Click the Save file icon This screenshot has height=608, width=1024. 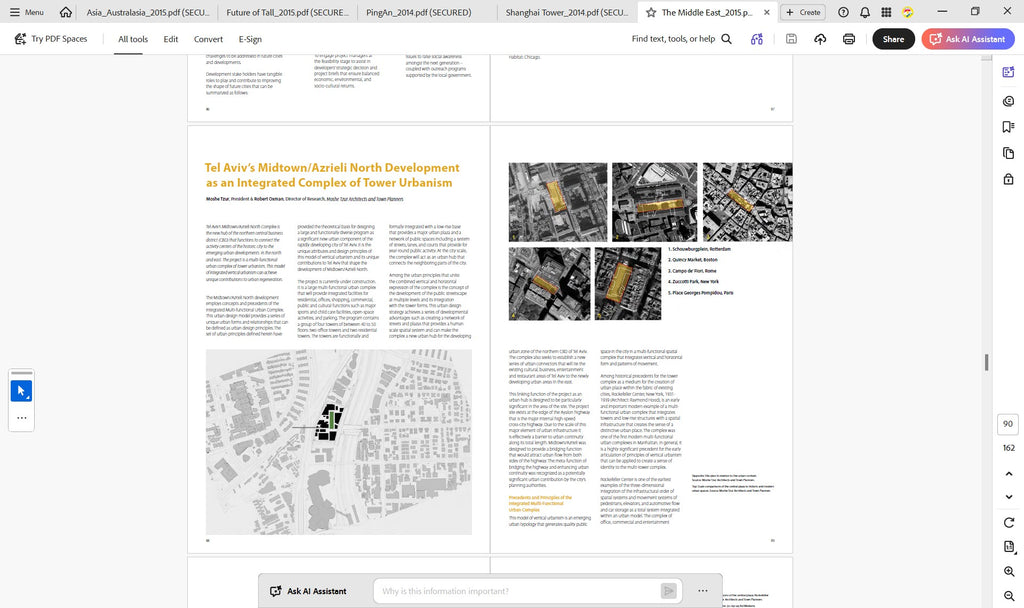(x=791, y=39)
